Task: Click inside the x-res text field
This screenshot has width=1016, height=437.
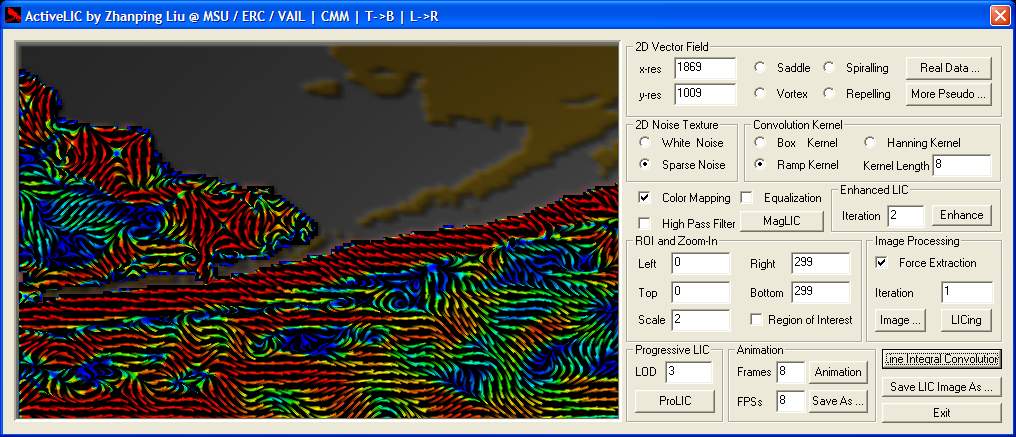Action: [x=705, y=68]
